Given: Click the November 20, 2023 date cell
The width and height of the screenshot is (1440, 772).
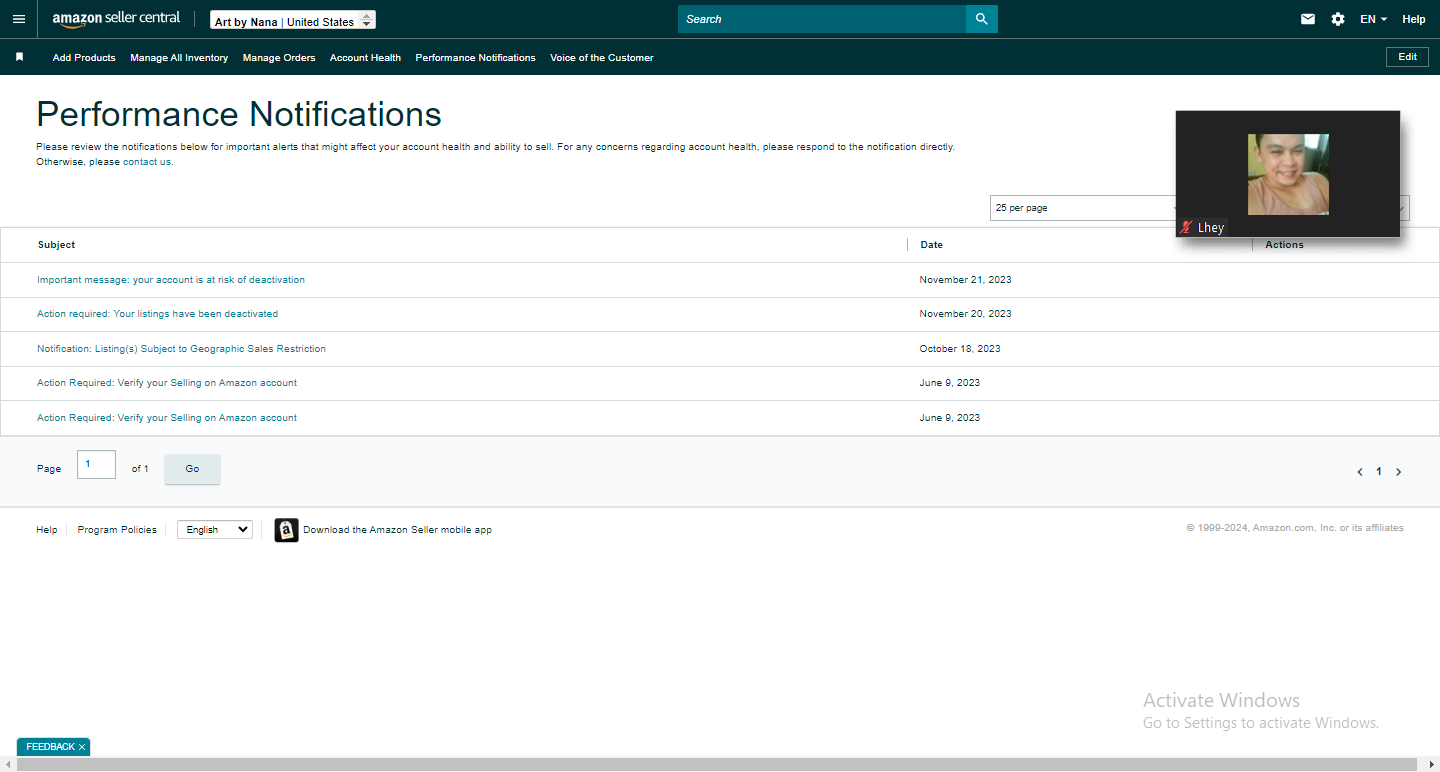Looking at the screenshot, I should pyautogui.click(x=966, y=314).
